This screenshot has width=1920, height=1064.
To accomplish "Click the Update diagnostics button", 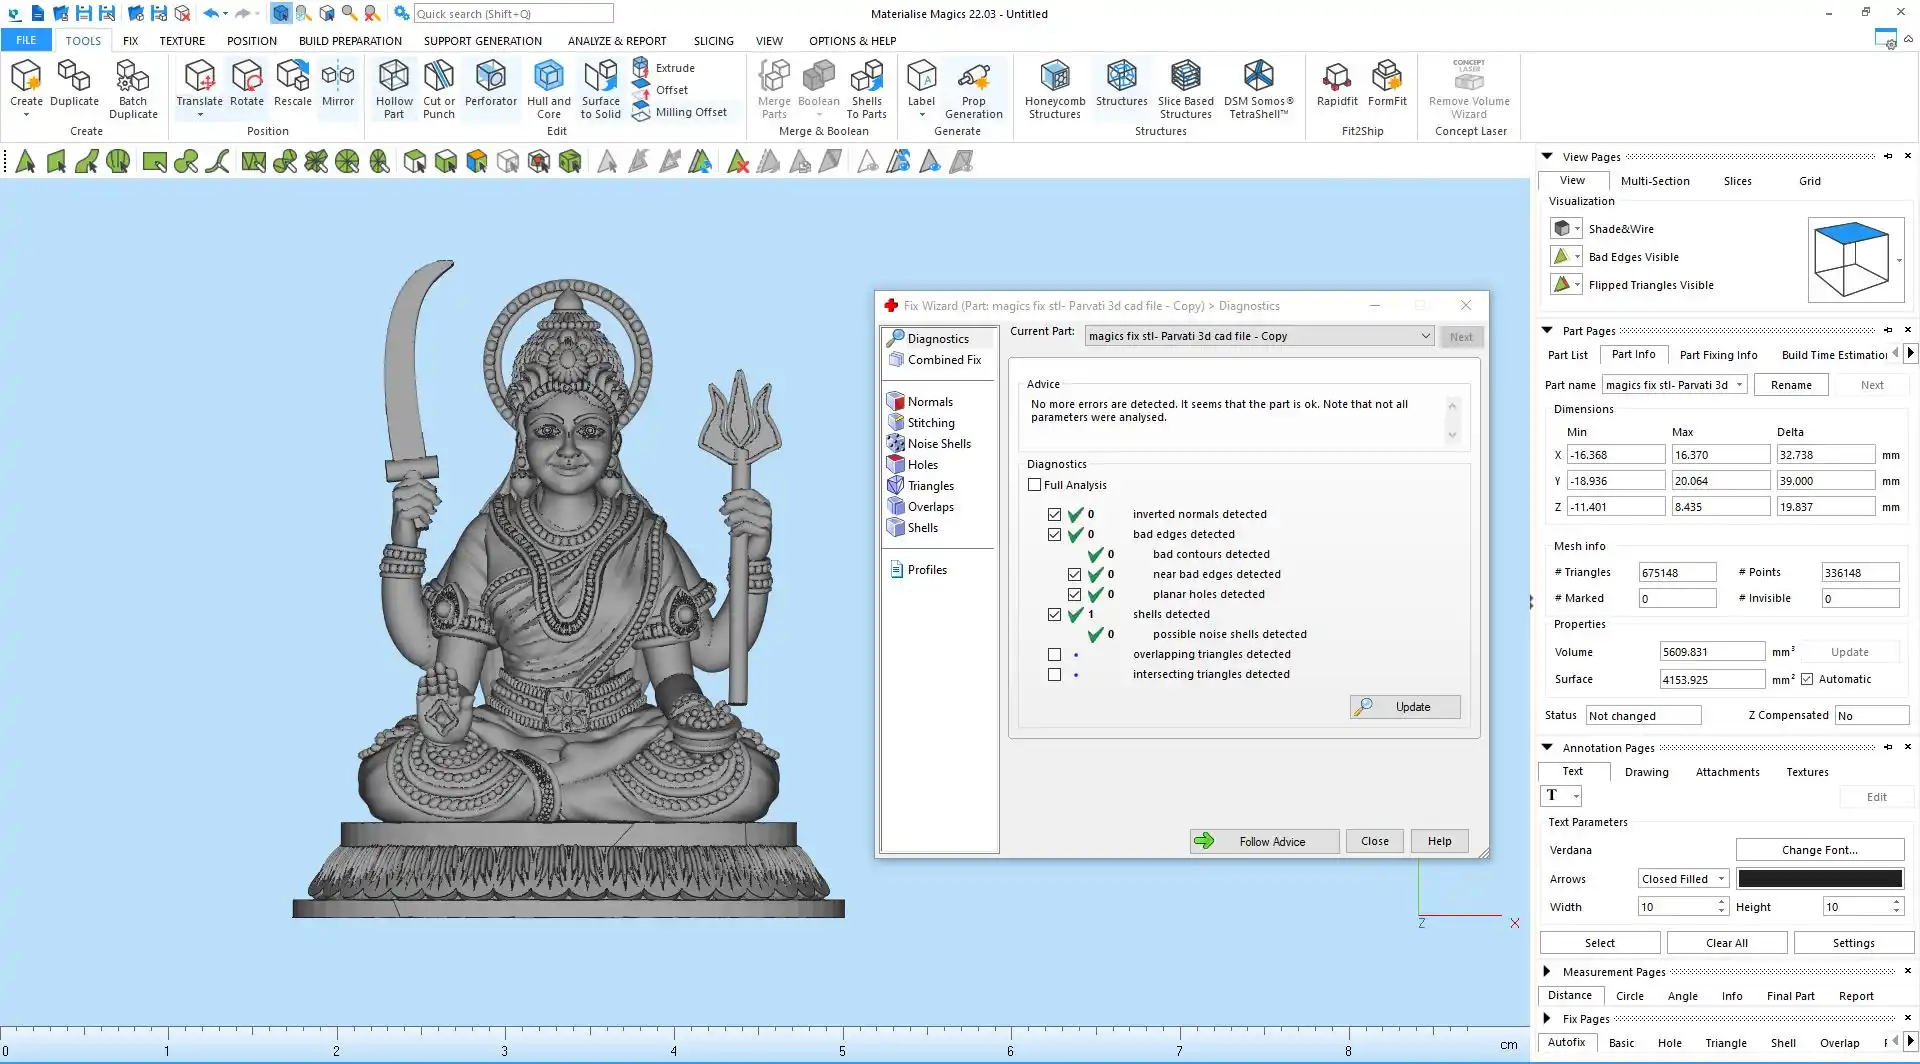I will click(1404, 707).
